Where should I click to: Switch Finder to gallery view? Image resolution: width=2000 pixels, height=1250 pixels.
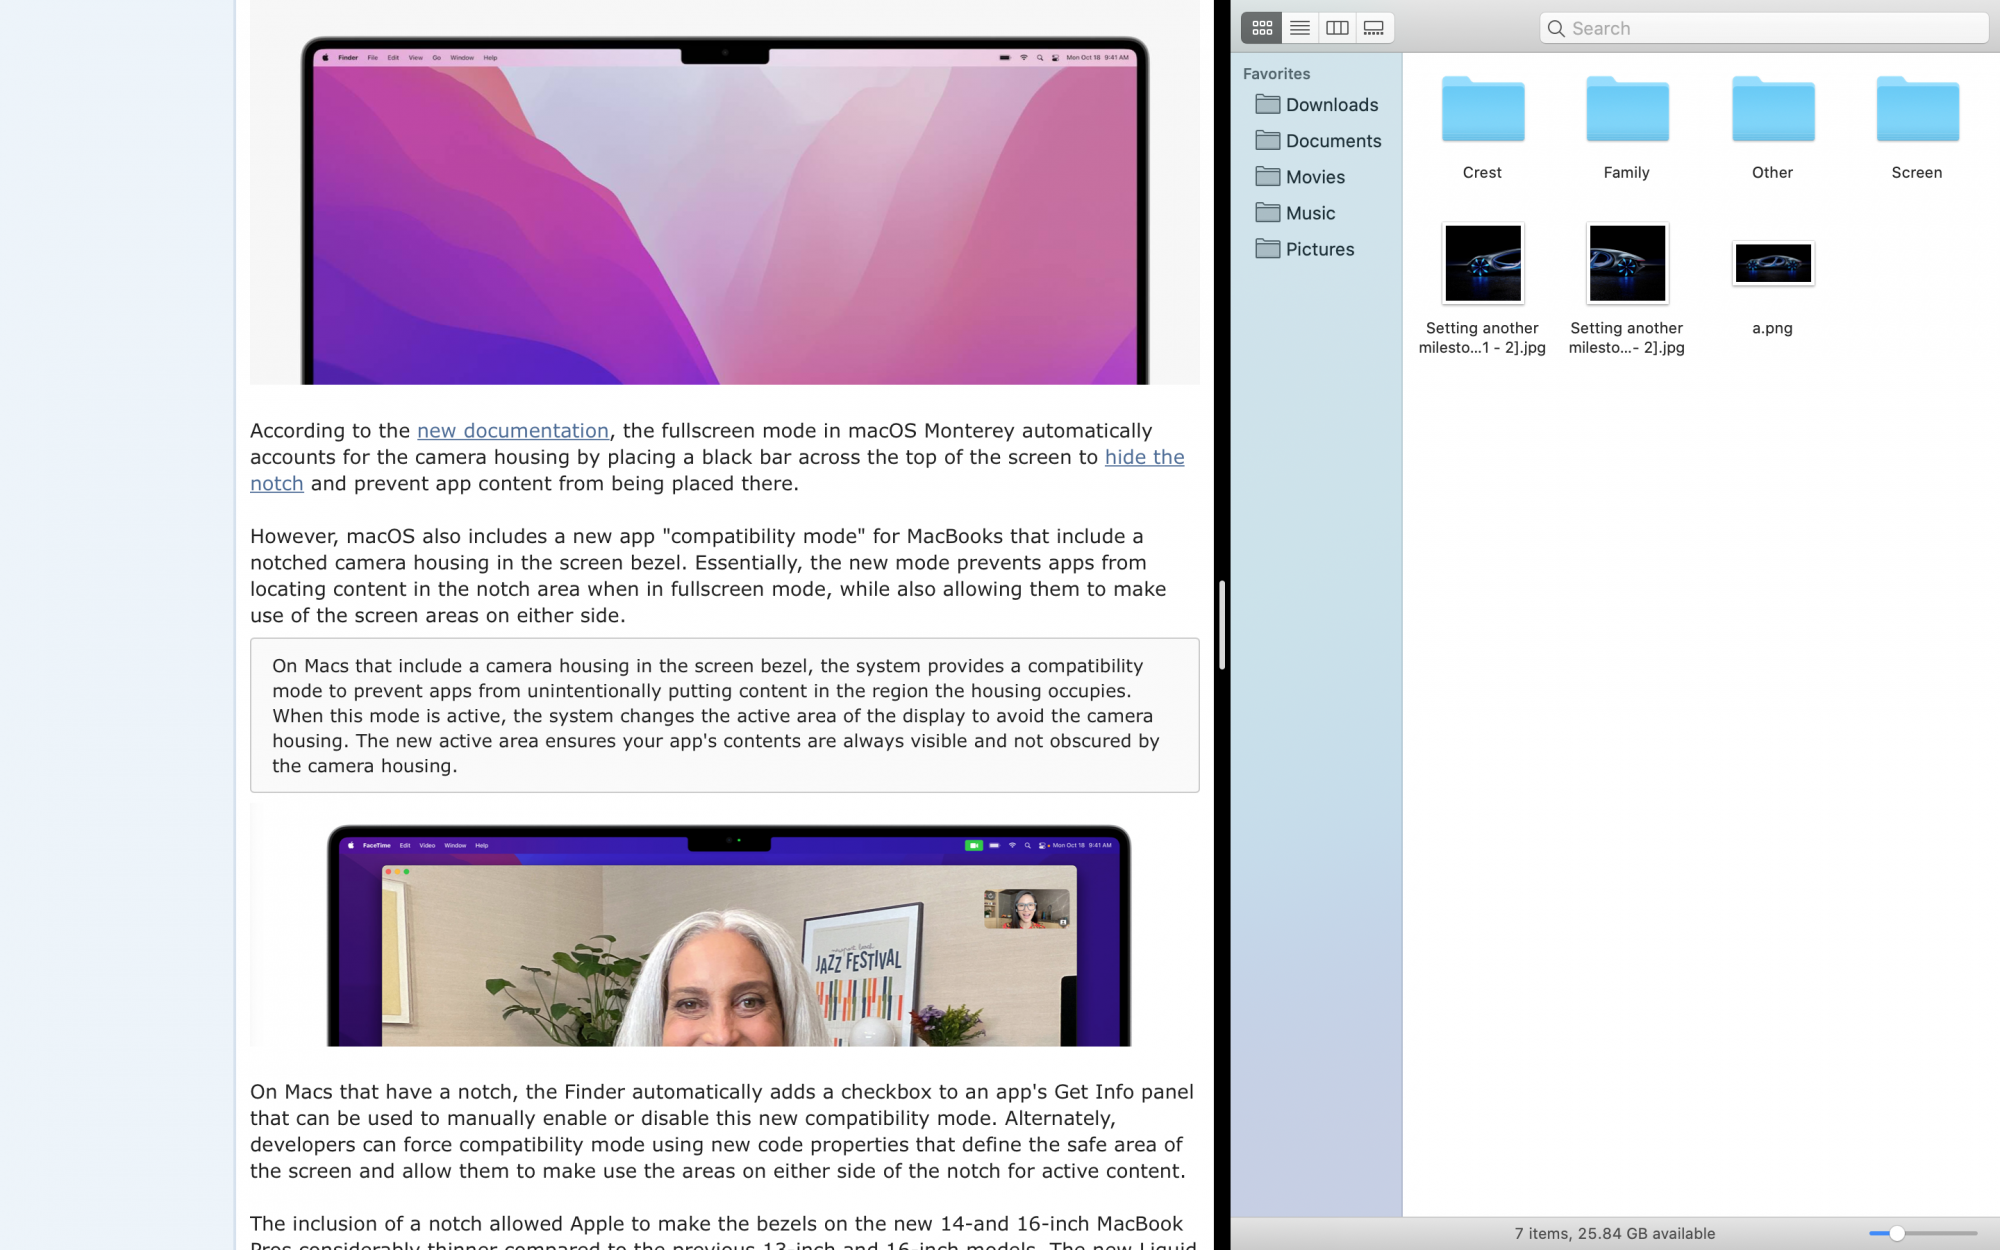click(1374, 28)
